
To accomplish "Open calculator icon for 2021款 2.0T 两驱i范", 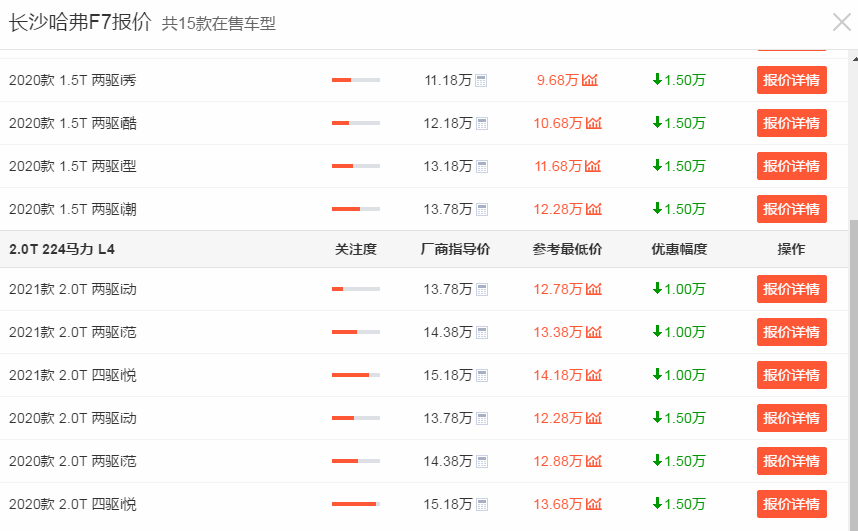I will pos(482,333).
